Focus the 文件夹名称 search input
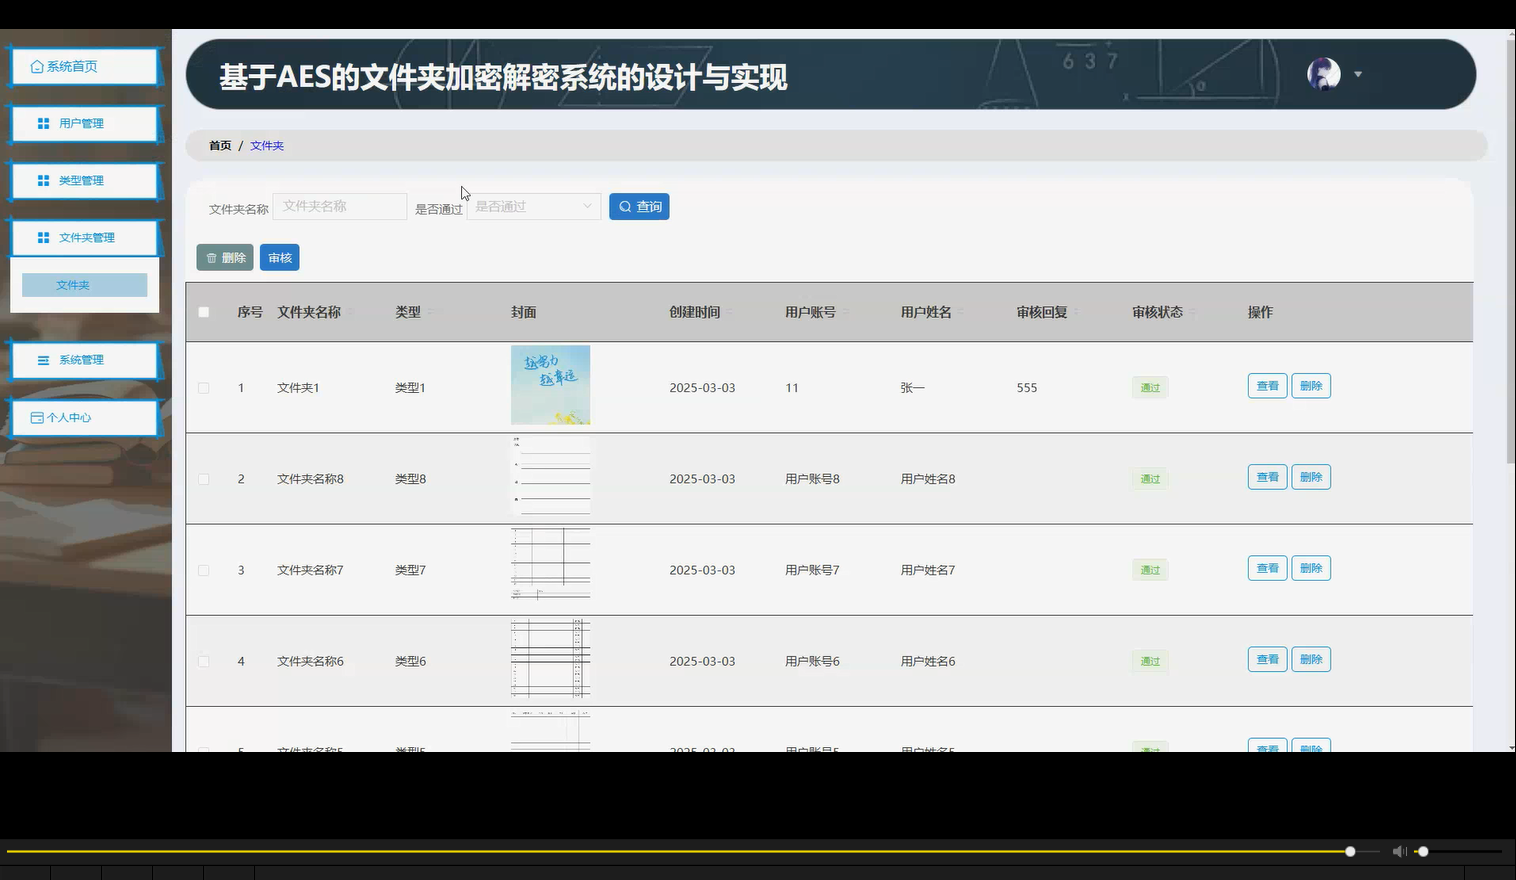1516x880 pixels. (x=340, y=206)
